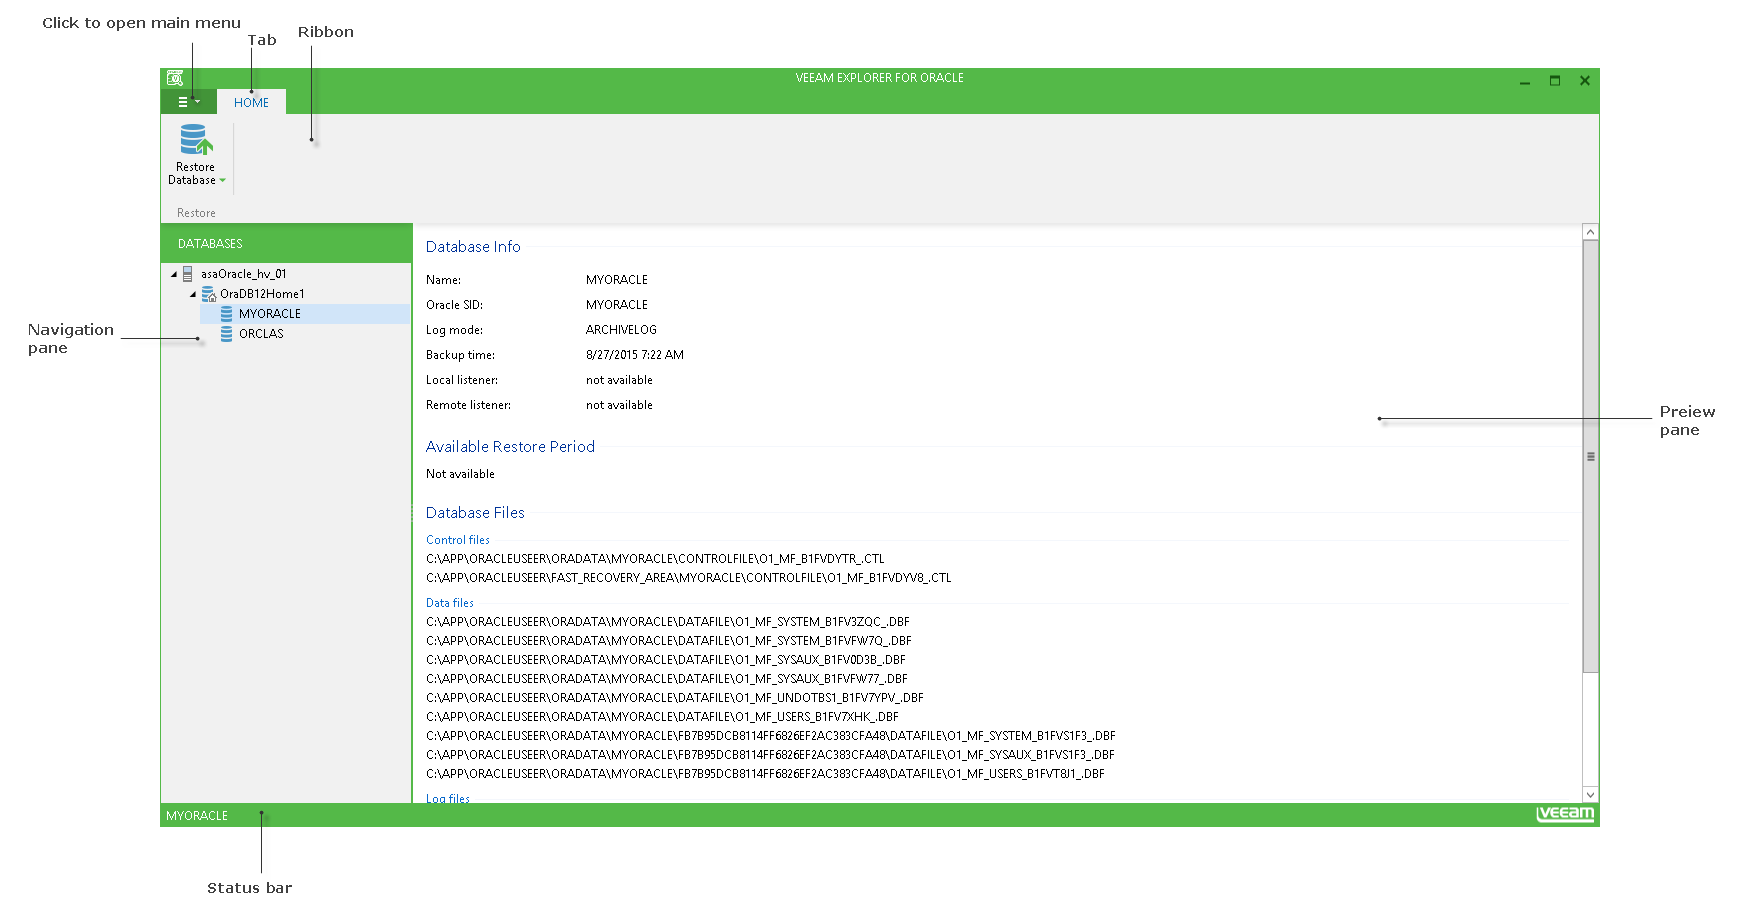Open the main menu hamburger button

pos(189,102)
